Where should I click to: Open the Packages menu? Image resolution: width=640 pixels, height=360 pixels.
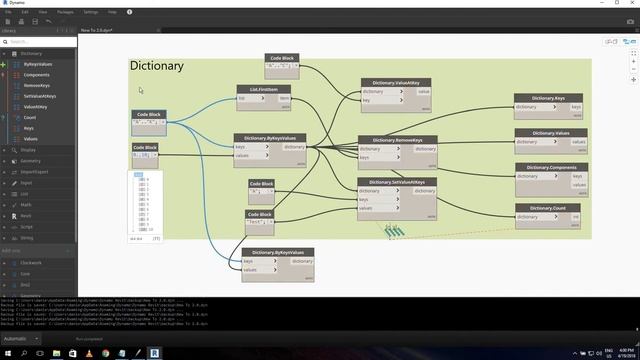65,12
